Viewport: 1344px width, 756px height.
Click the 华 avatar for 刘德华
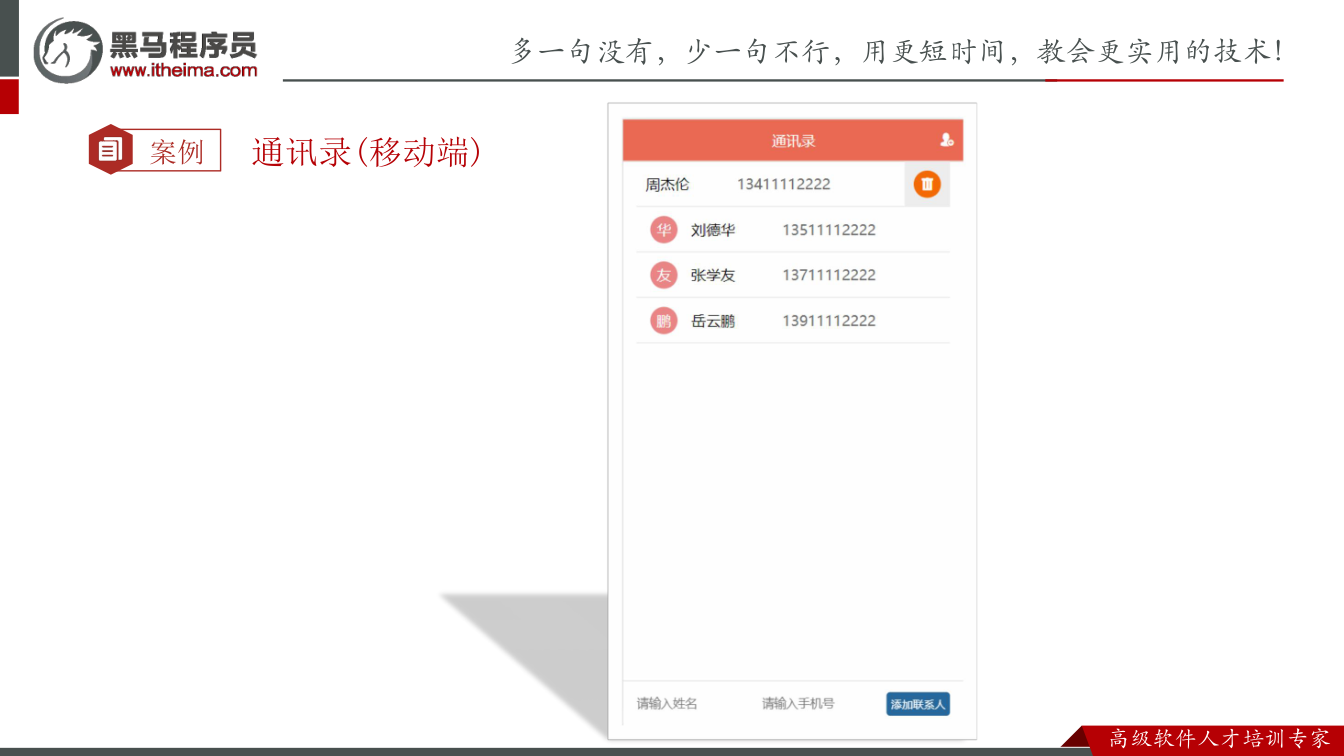[663, 230]
